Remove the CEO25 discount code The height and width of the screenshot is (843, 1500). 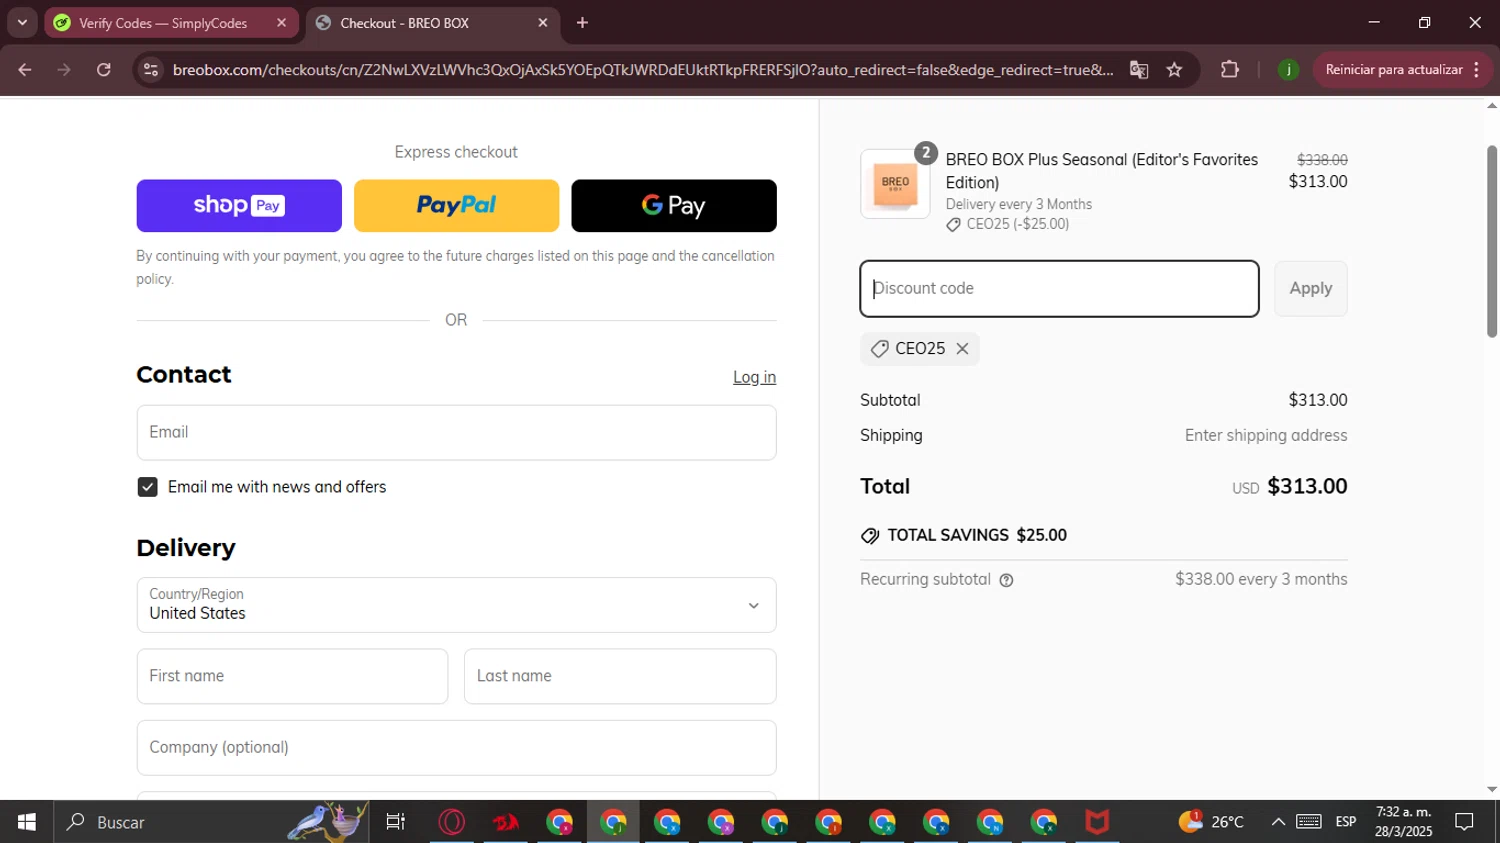[x=962, y=349]
